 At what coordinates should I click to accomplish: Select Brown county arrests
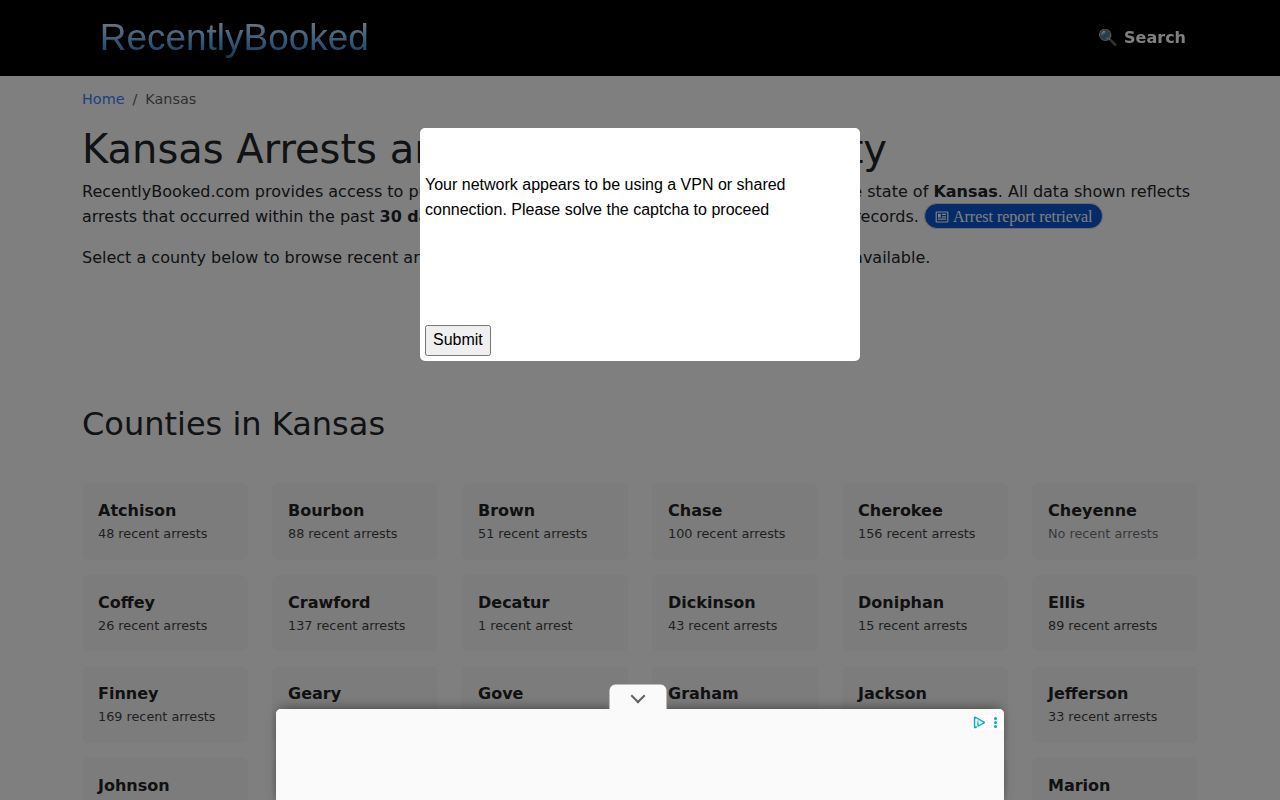[x=545, y=521]
